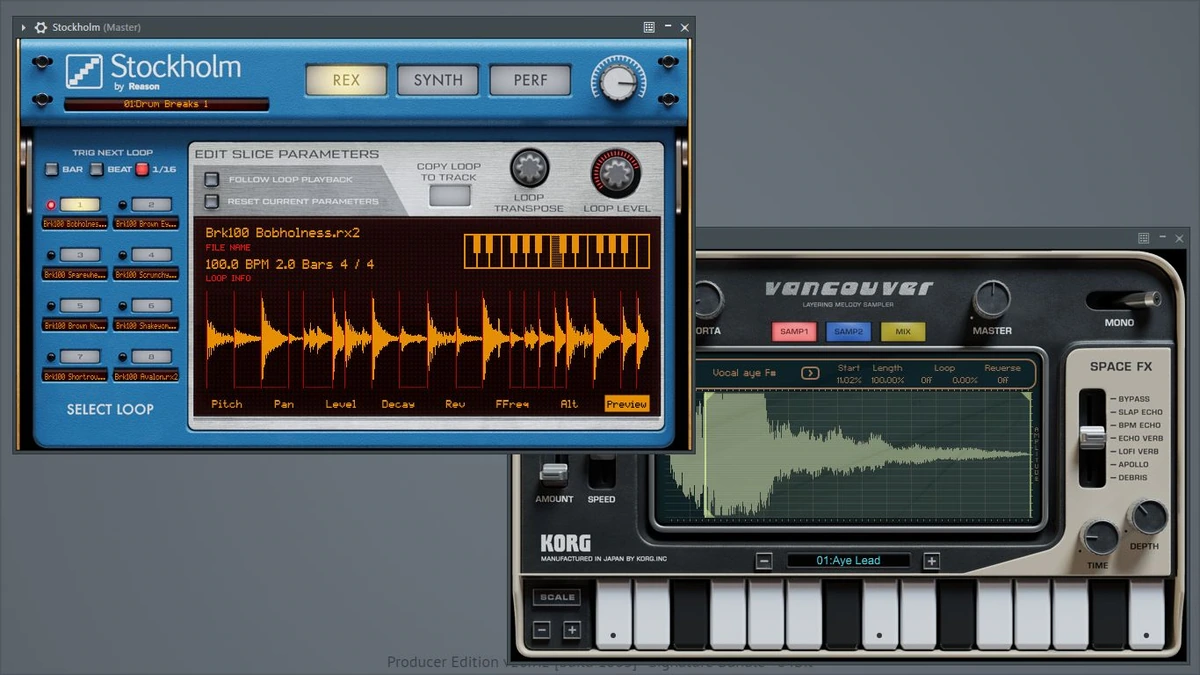Viewport: 1200px width, 675px height.
Task: Select loop slot 1
Action: [80, 205]
